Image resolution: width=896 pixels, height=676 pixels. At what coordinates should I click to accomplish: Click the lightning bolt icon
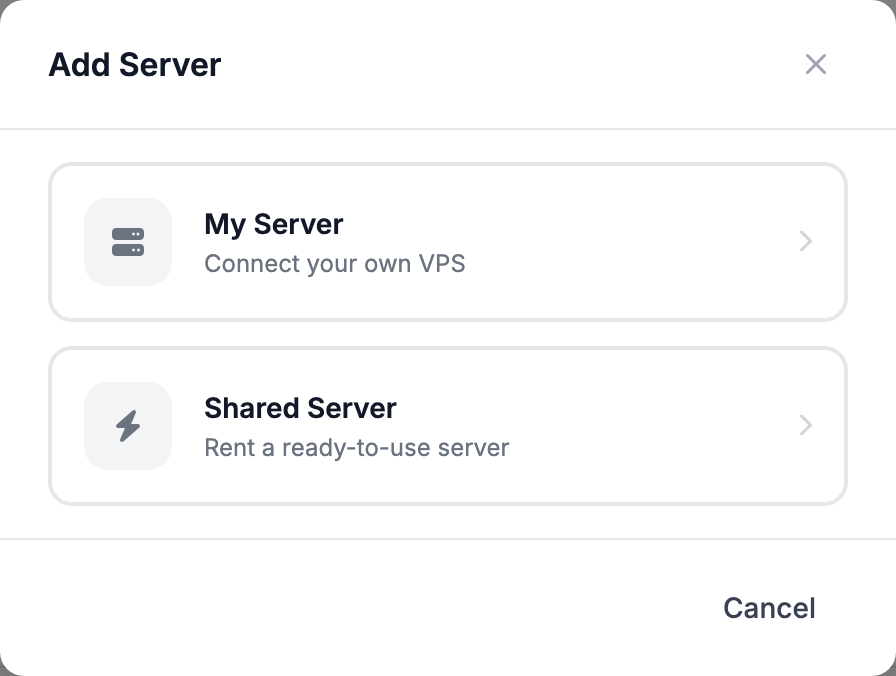point(128,426)
